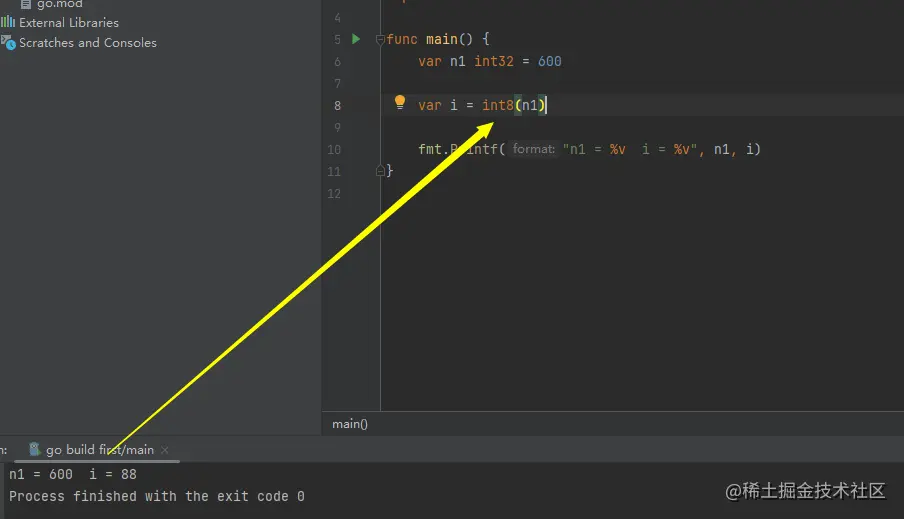
Task: Click the Go icon on run tab
Action: (x=35, y=449)
